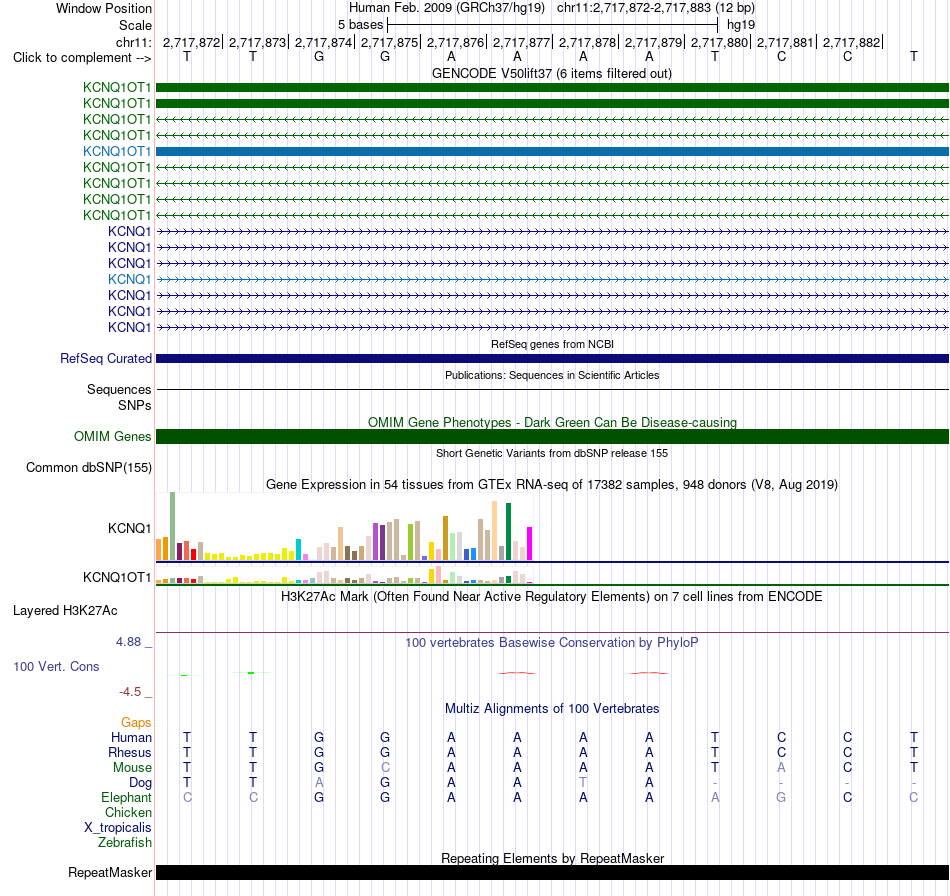Click position label 2,717,880
This screenshot has width=950, height=896.
[x=720, y=42]
